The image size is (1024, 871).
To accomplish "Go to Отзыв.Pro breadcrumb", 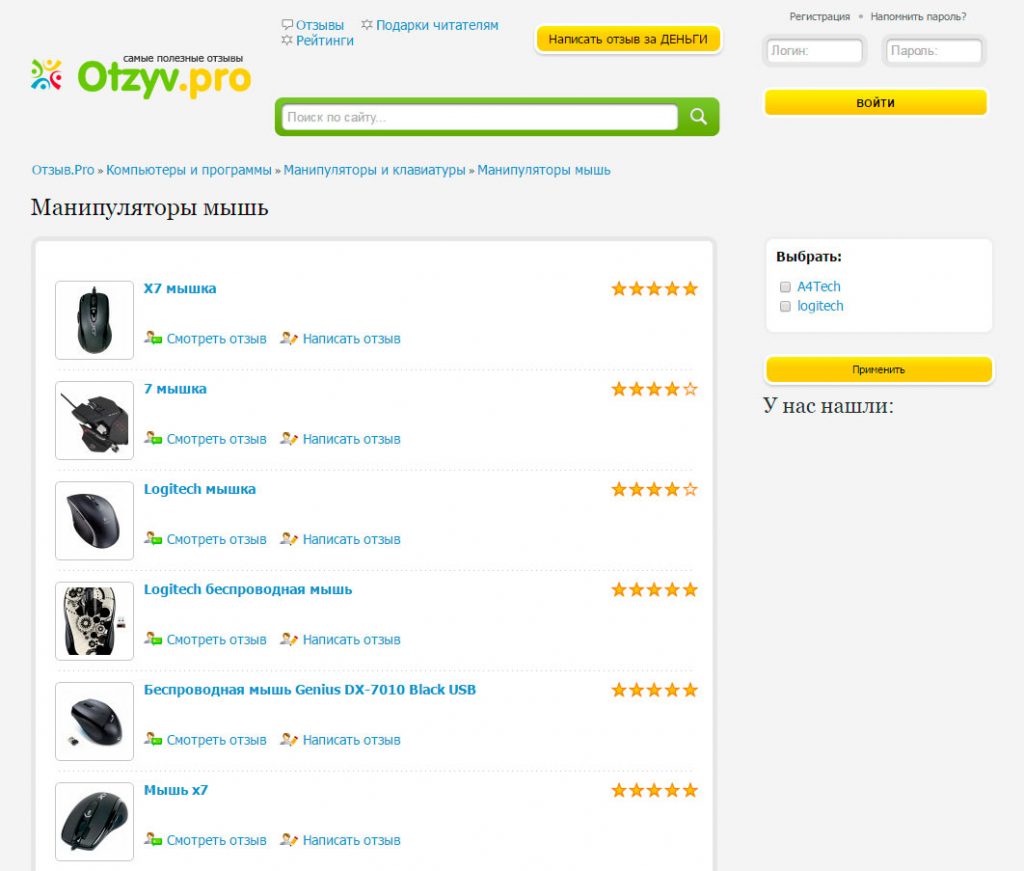I will 63,170.
